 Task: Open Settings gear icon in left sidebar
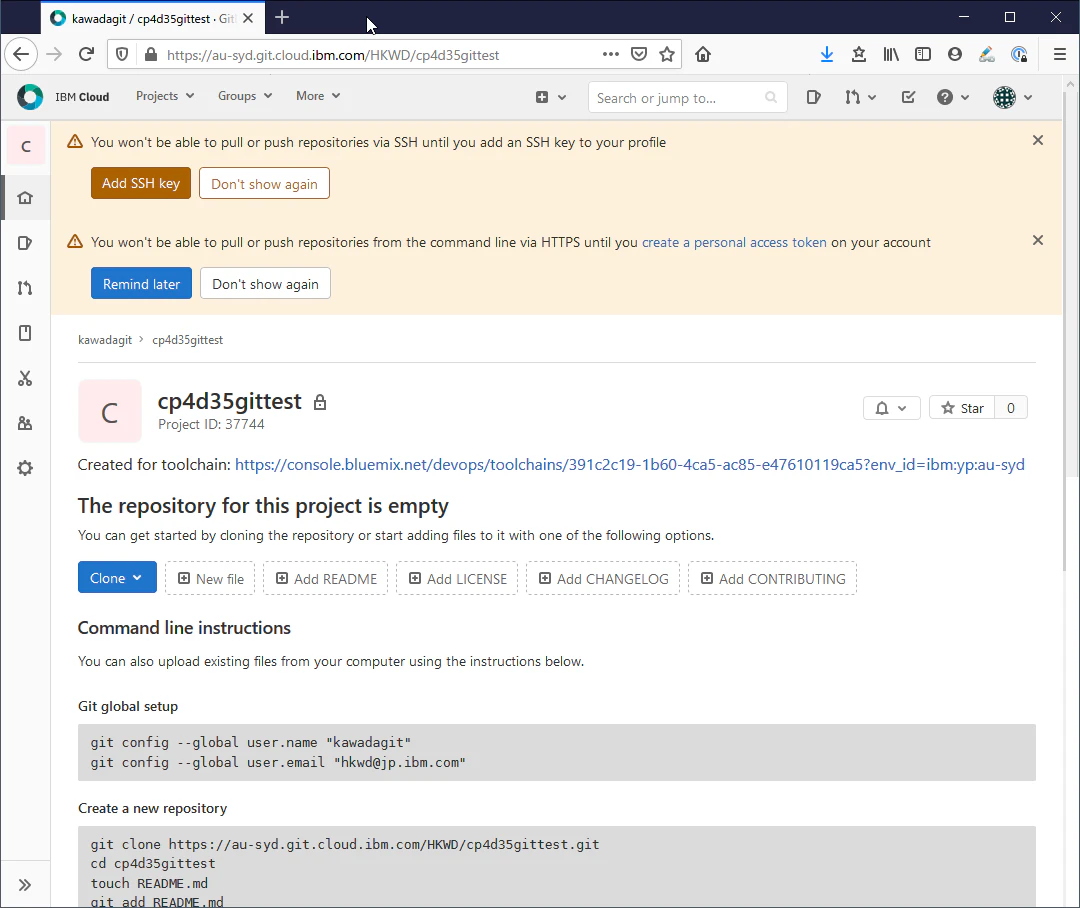click(x=25, y=468)
